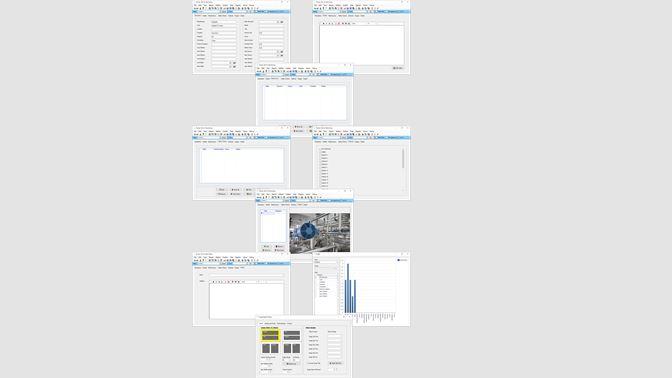Click inside the empty table with six column headers

click(305, 102)
